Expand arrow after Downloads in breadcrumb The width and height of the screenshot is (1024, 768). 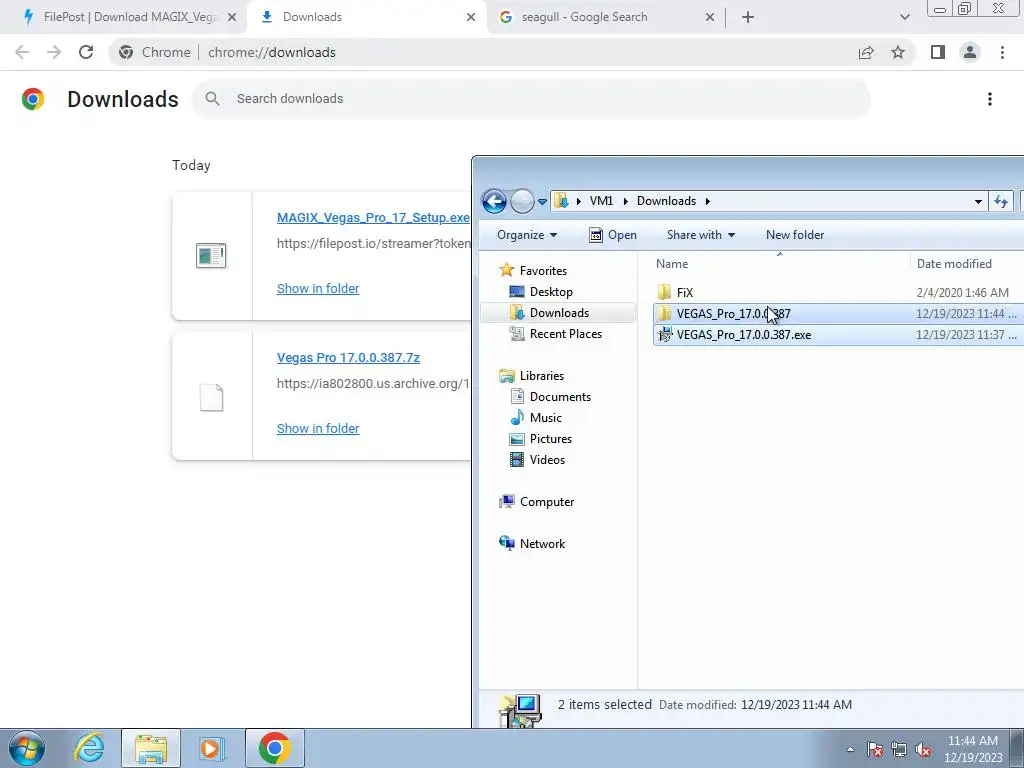707,201
